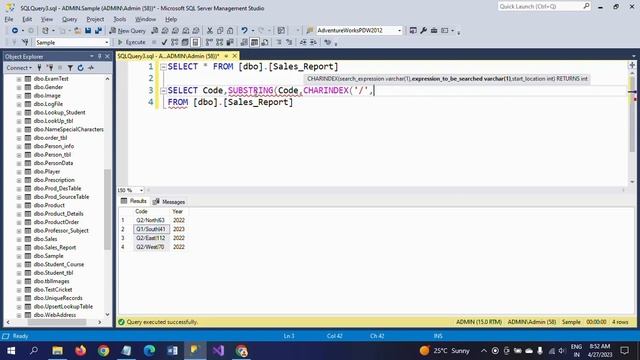Image resolution: width=640 pixels, height=360 pixels.
Task: Open the Sample database dropdown
Action: tap(107, 42)
